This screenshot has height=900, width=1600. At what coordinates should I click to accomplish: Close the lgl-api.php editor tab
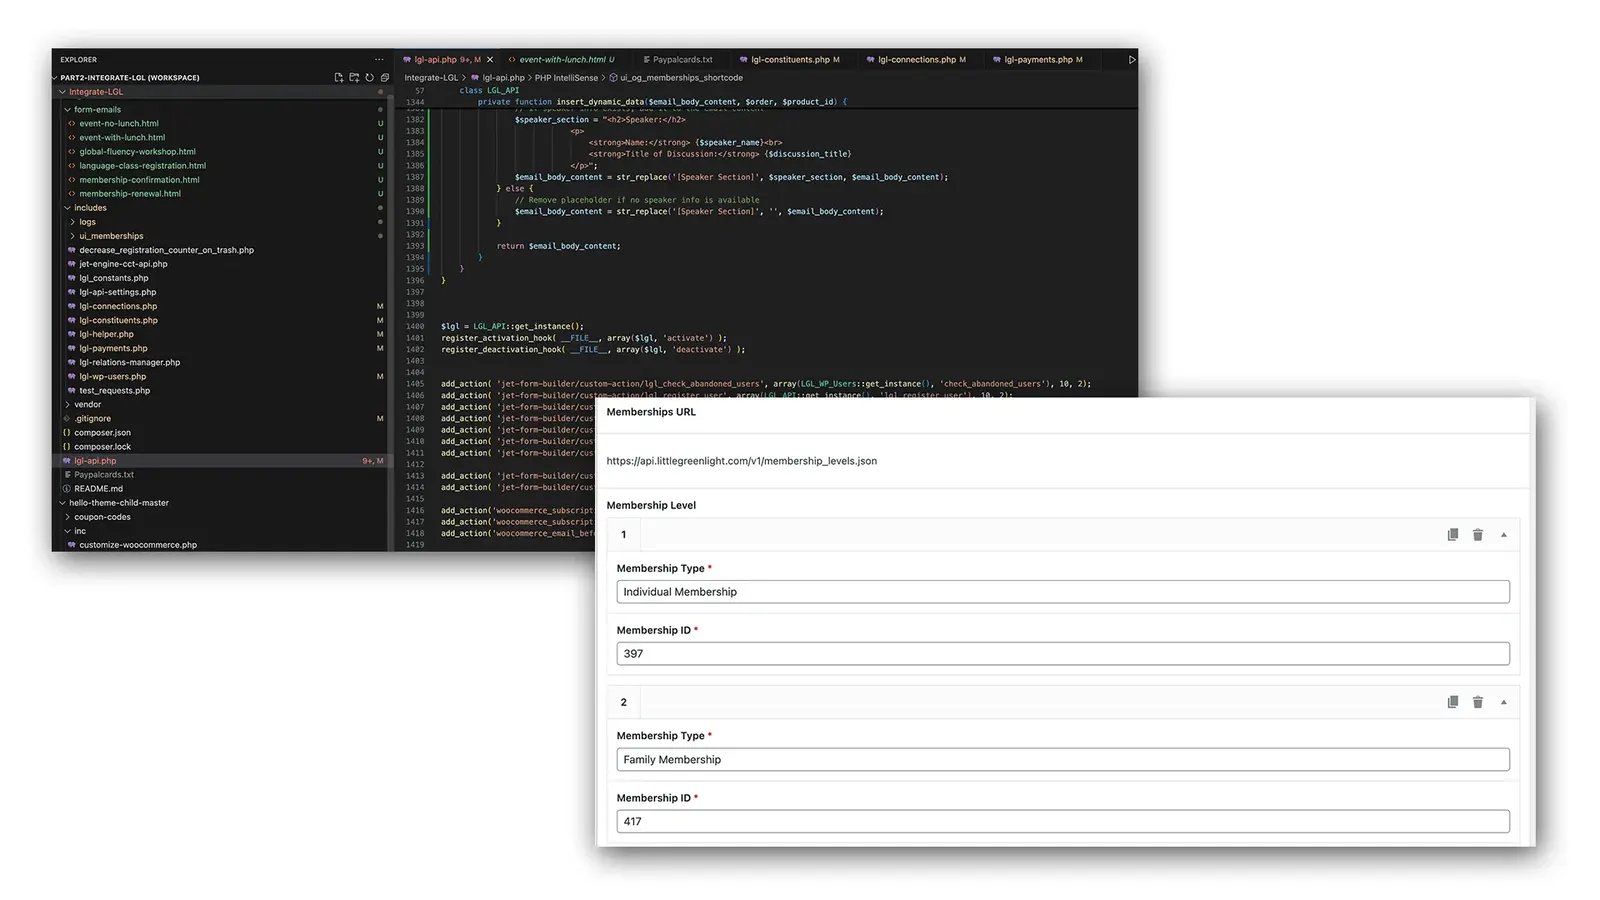coord(490,60)
